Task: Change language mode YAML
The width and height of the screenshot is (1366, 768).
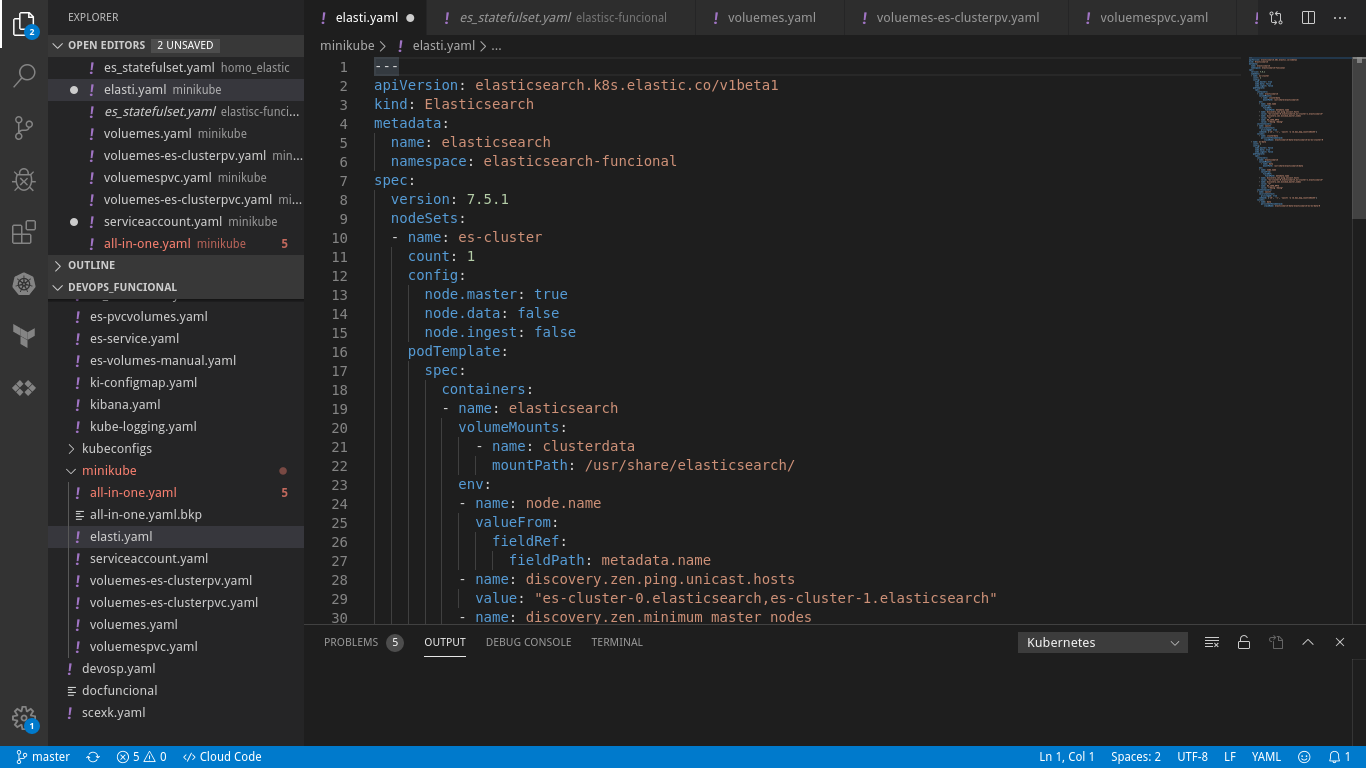Action: click(x=1266, y=757)
